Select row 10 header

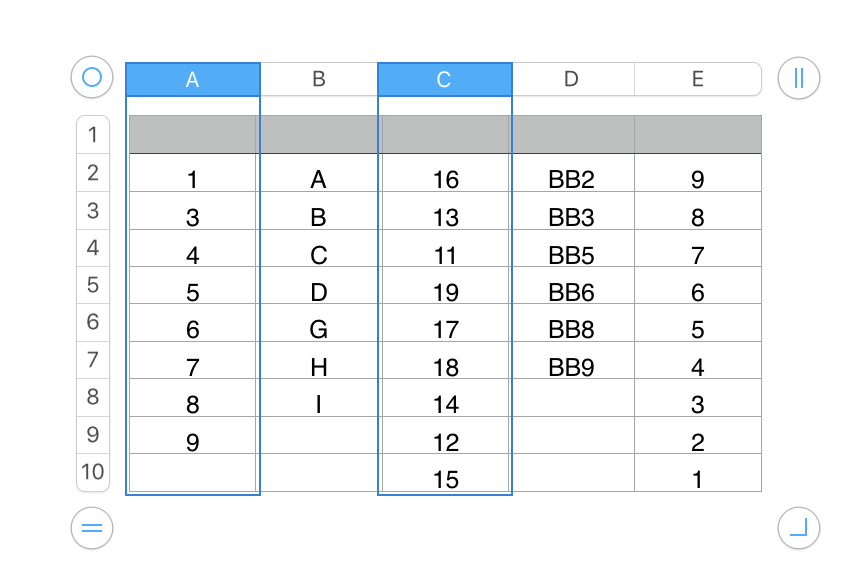point(93,472)
